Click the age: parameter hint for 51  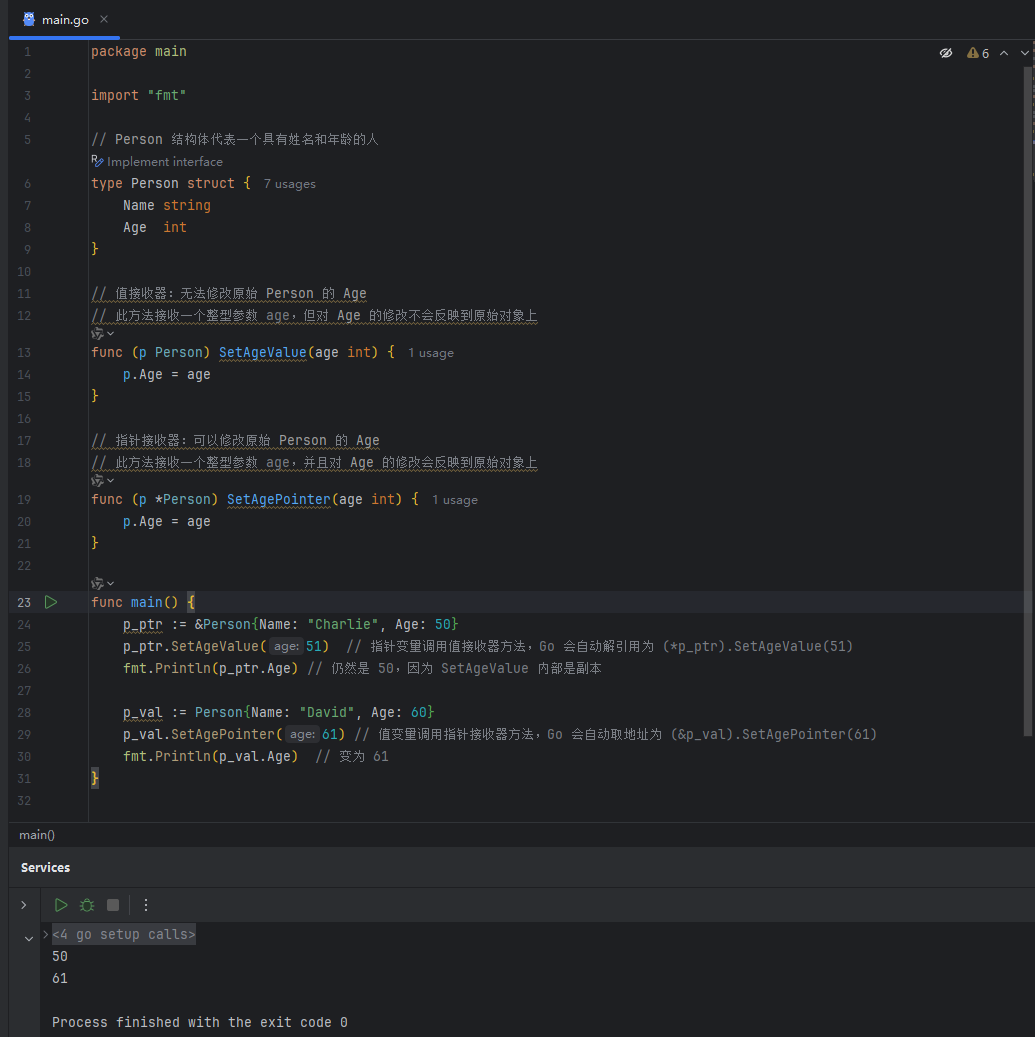pos(286,646)
